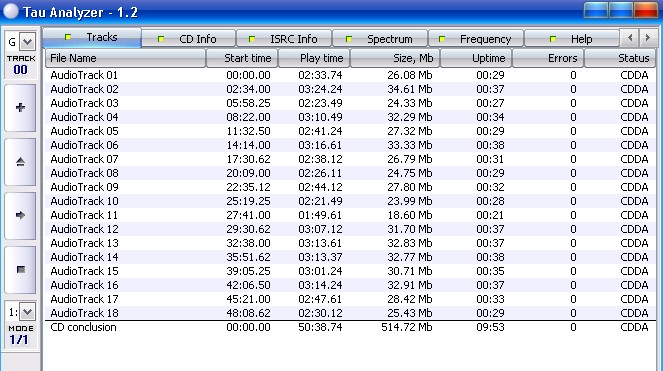Image resolution: width=663 pixels, height=371 pixels.
Task: Click the Errors column header
Action: click(548, 58)
